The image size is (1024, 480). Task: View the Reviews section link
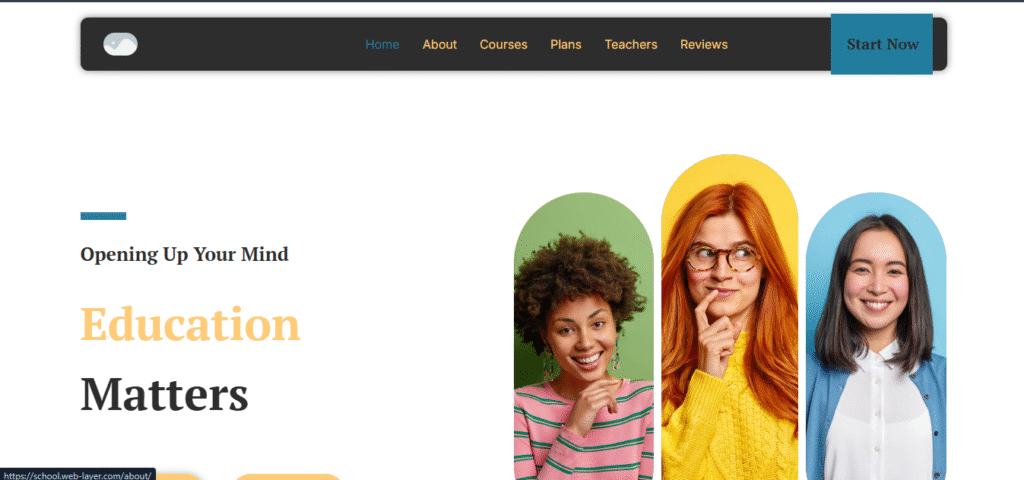coord(704,44)
